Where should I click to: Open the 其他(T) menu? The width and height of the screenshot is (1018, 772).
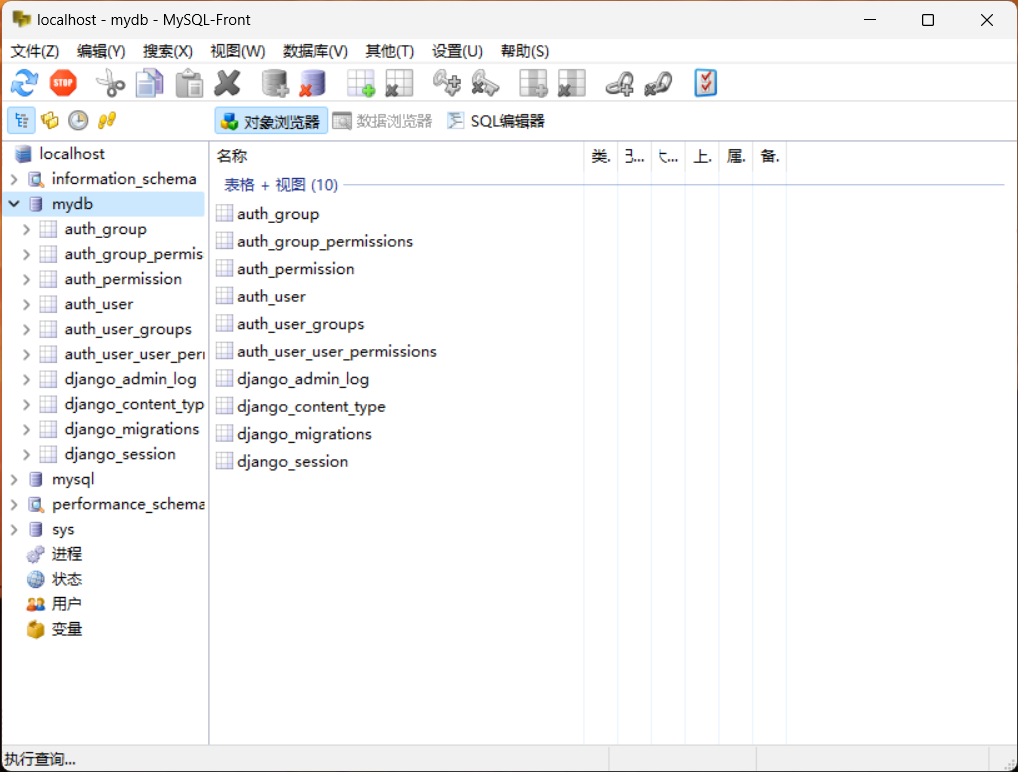point(390,51)
